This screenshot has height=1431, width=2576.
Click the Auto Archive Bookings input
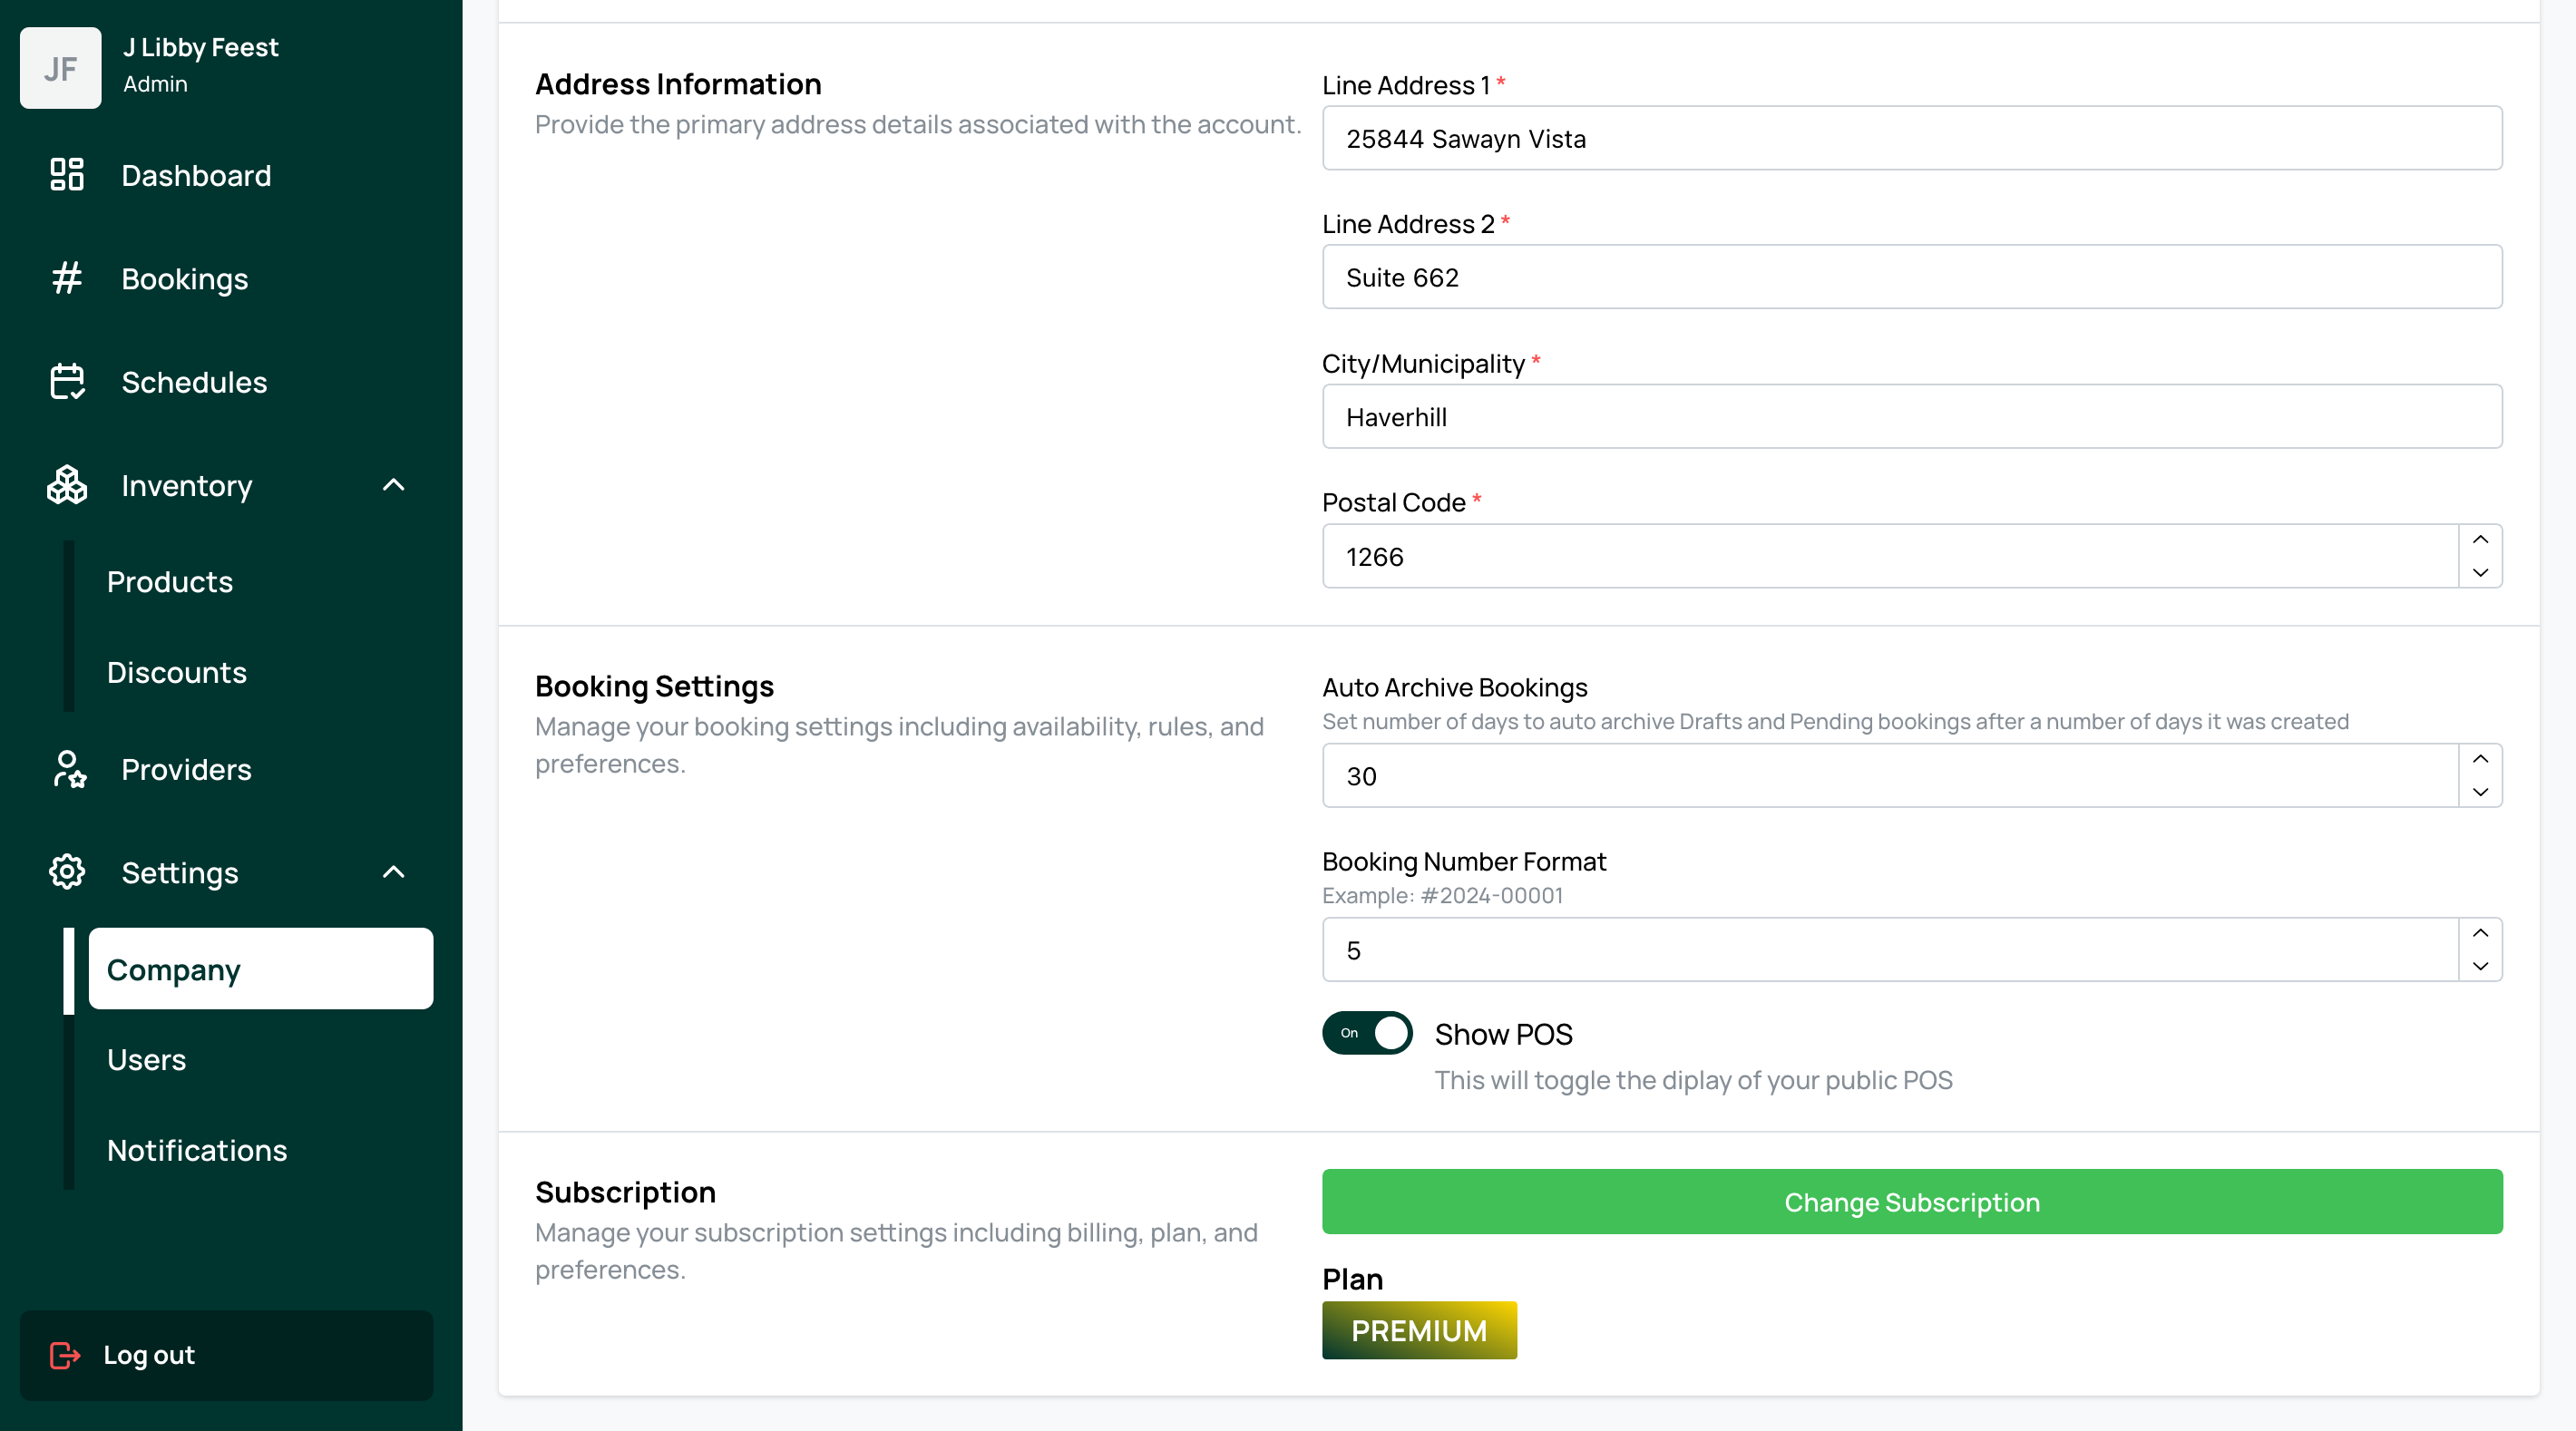(x=1890, y=775)
